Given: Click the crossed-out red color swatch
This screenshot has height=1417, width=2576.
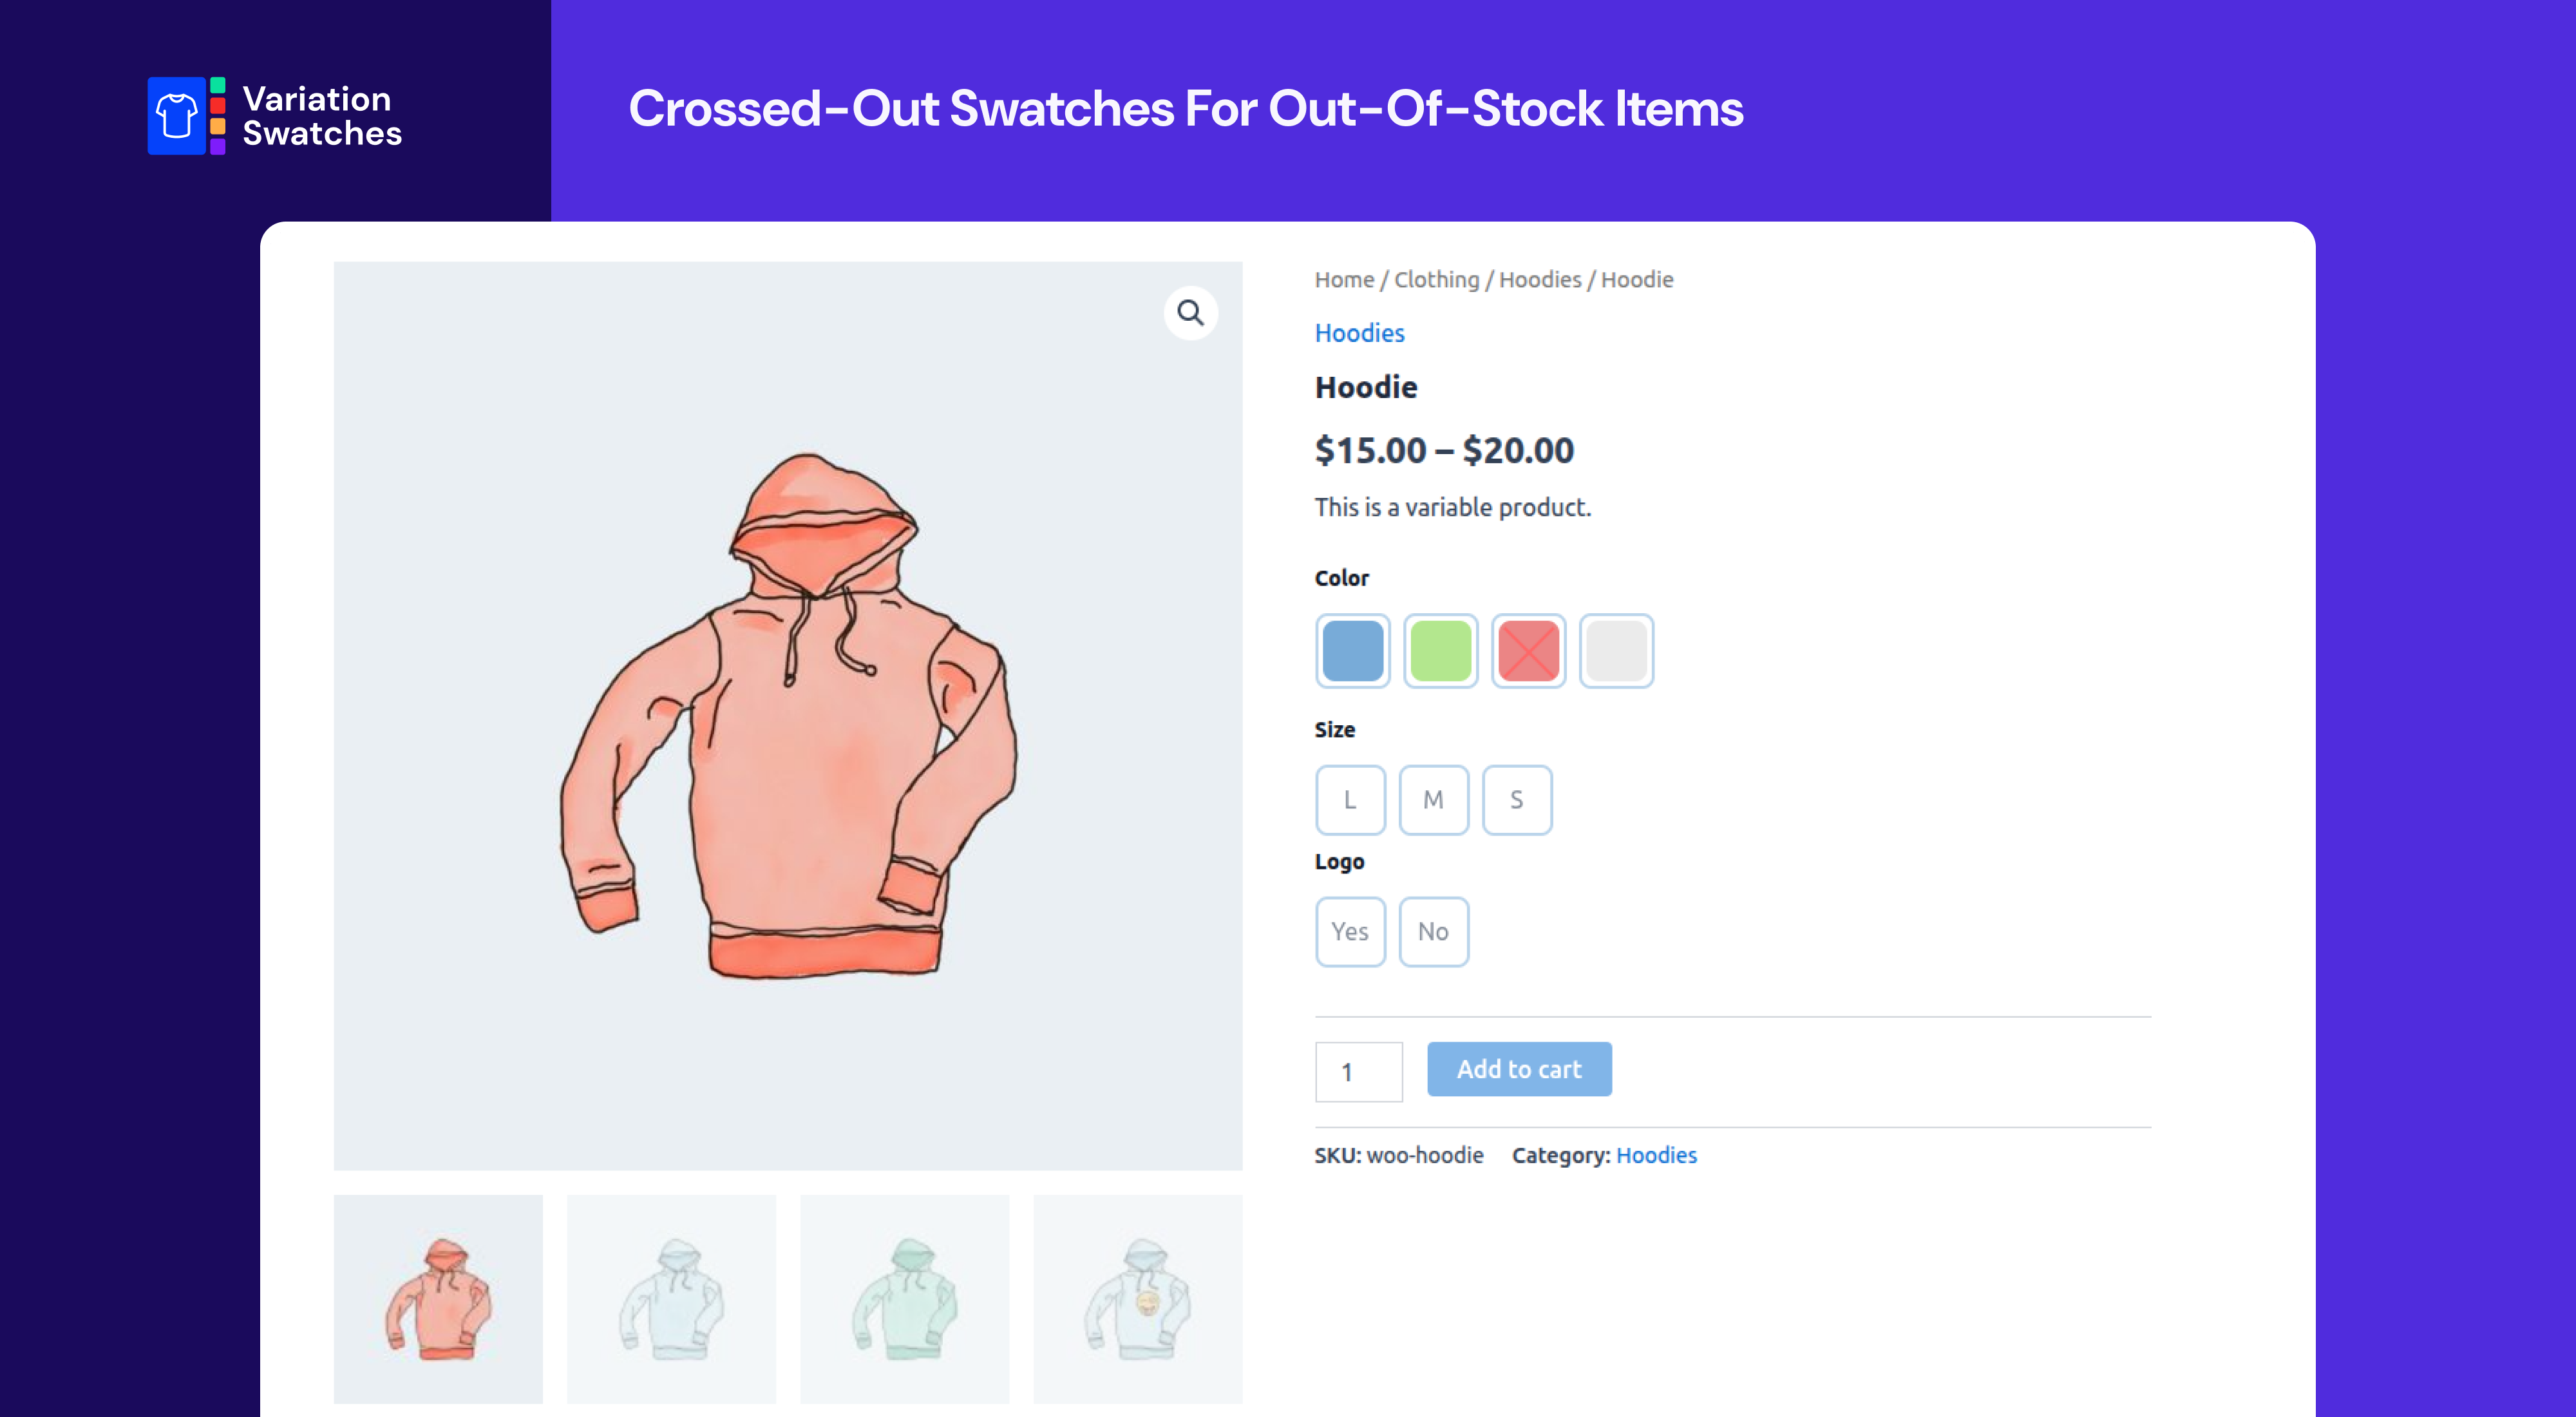Looking at the screenshot, I should pyautogui.click(x=1528, y=651).
